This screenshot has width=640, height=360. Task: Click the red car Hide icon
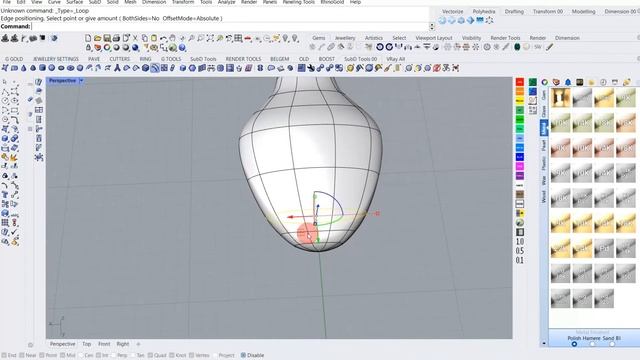coord(248,38)
